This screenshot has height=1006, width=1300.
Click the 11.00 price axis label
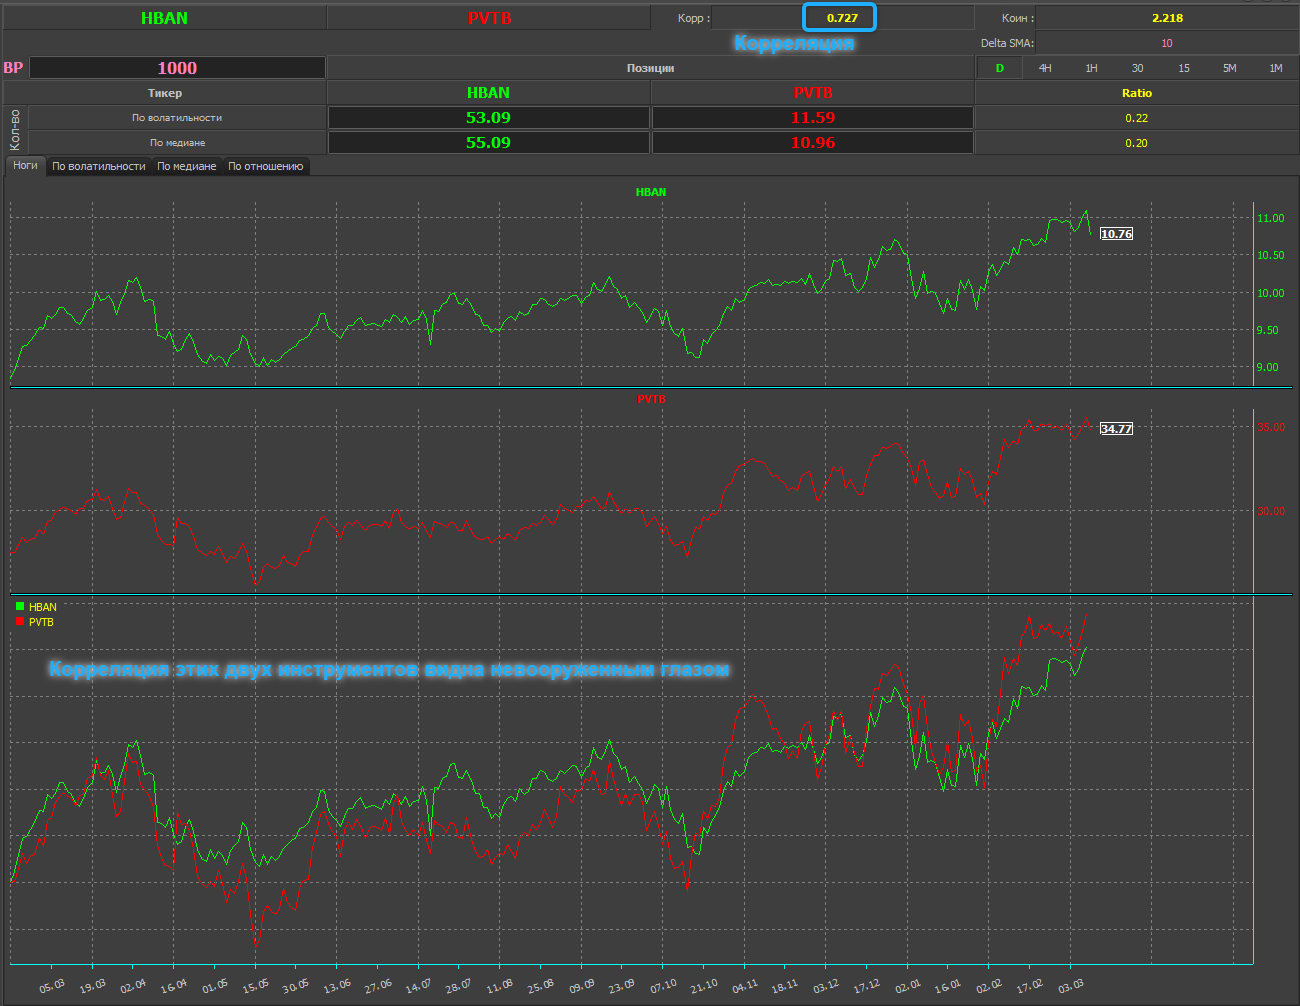coord(1270,218)
